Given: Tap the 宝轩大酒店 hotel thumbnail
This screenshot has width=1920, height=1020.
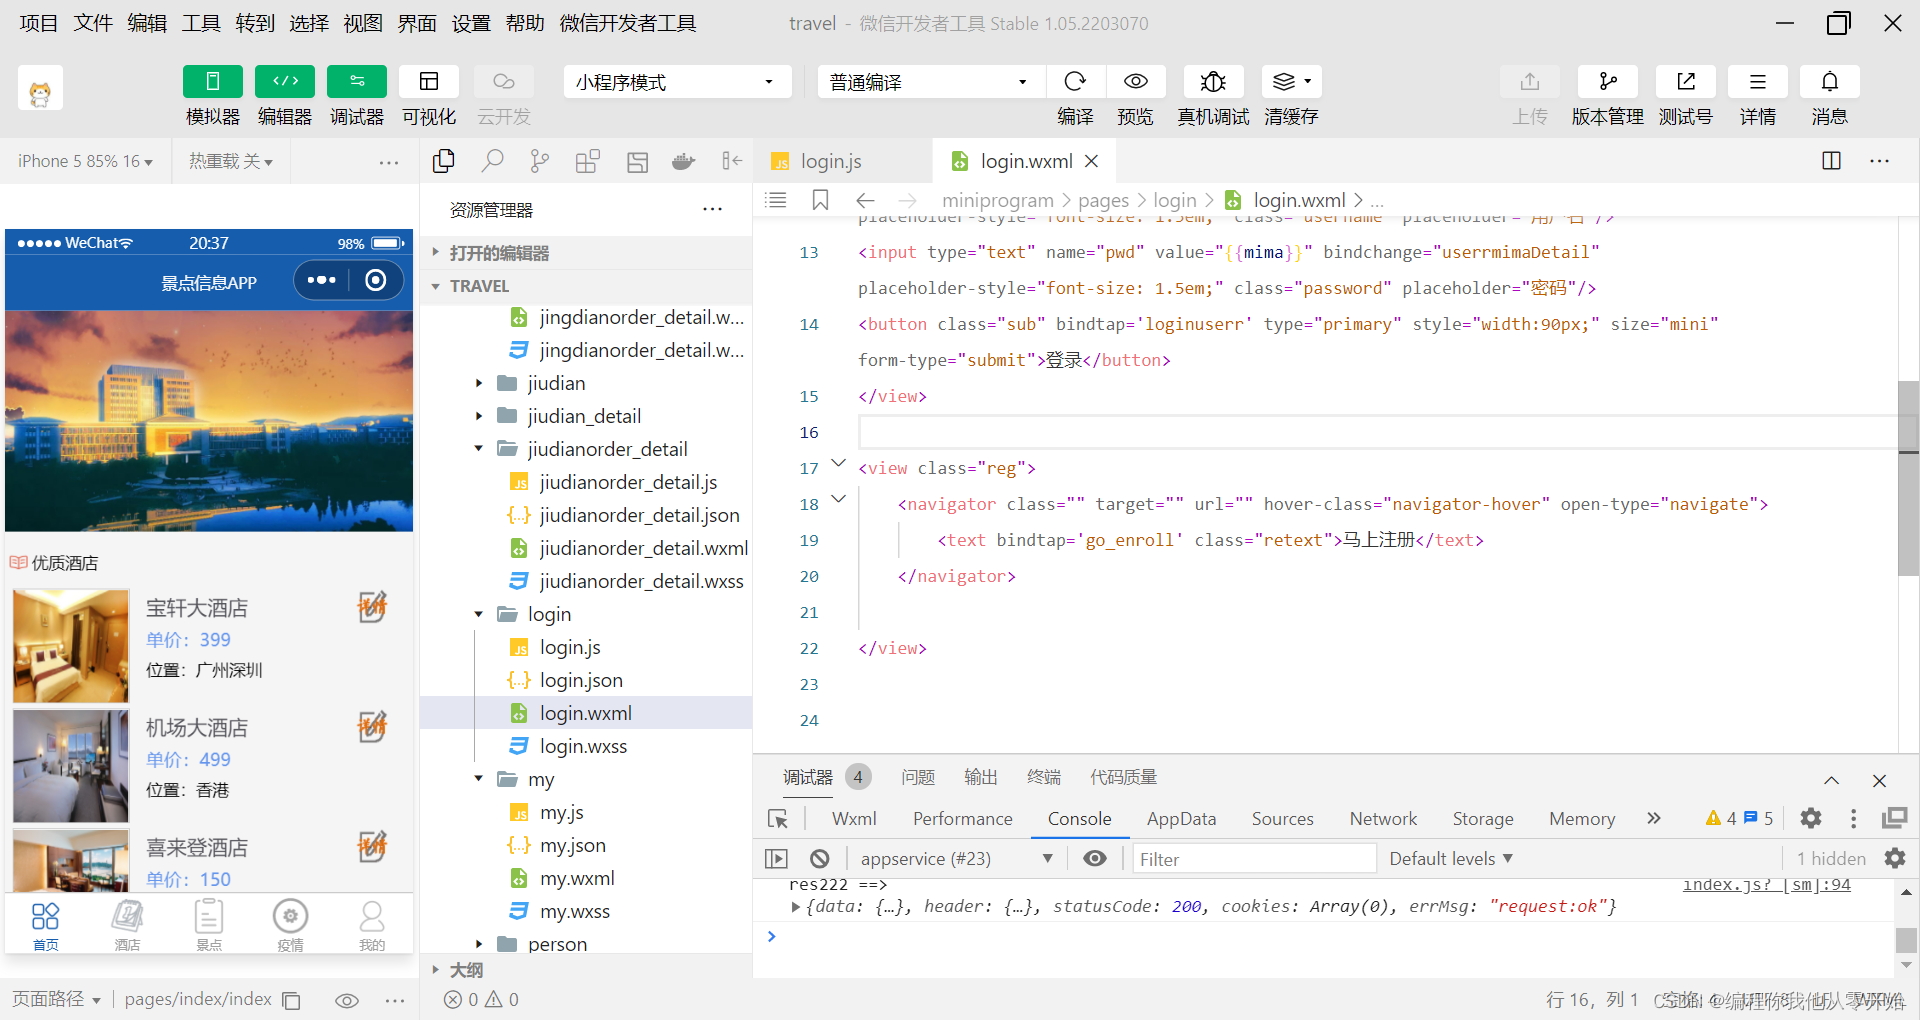Looking at the screenshot, I should click(x=71, y=646).
